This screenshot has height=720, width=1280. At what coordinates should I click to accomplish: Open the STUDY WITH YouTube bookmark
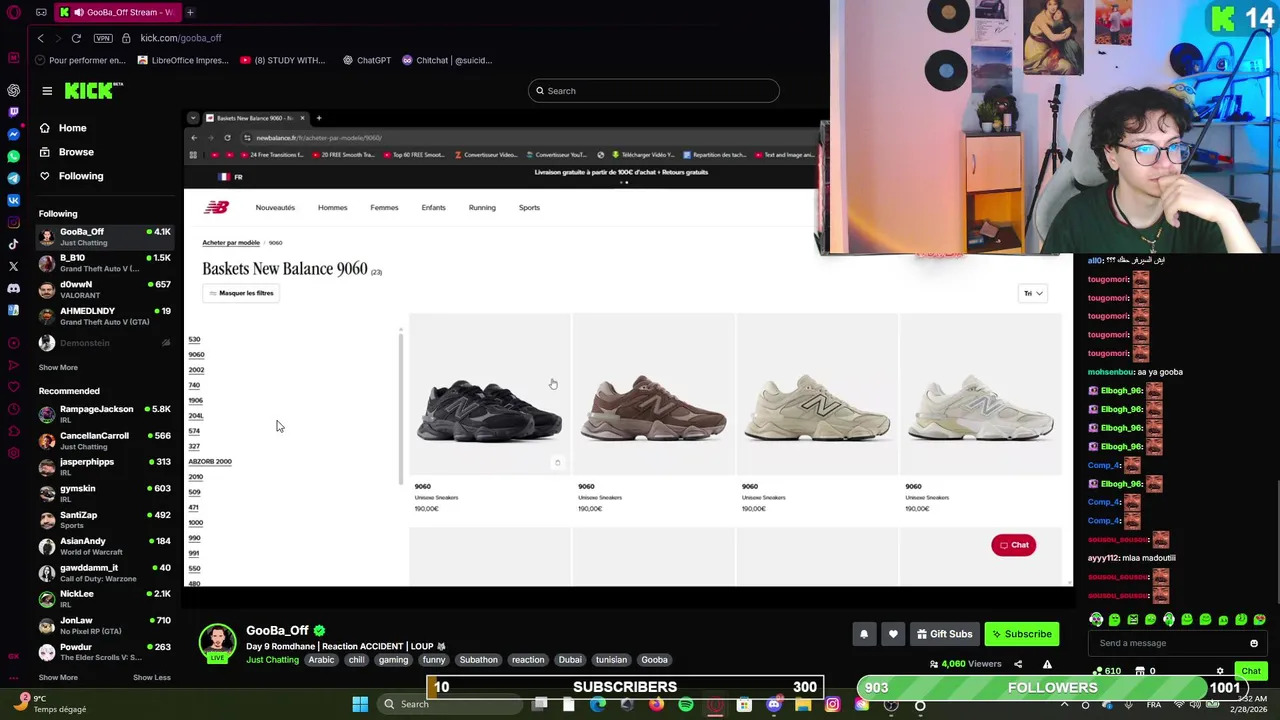pos(283,60)
